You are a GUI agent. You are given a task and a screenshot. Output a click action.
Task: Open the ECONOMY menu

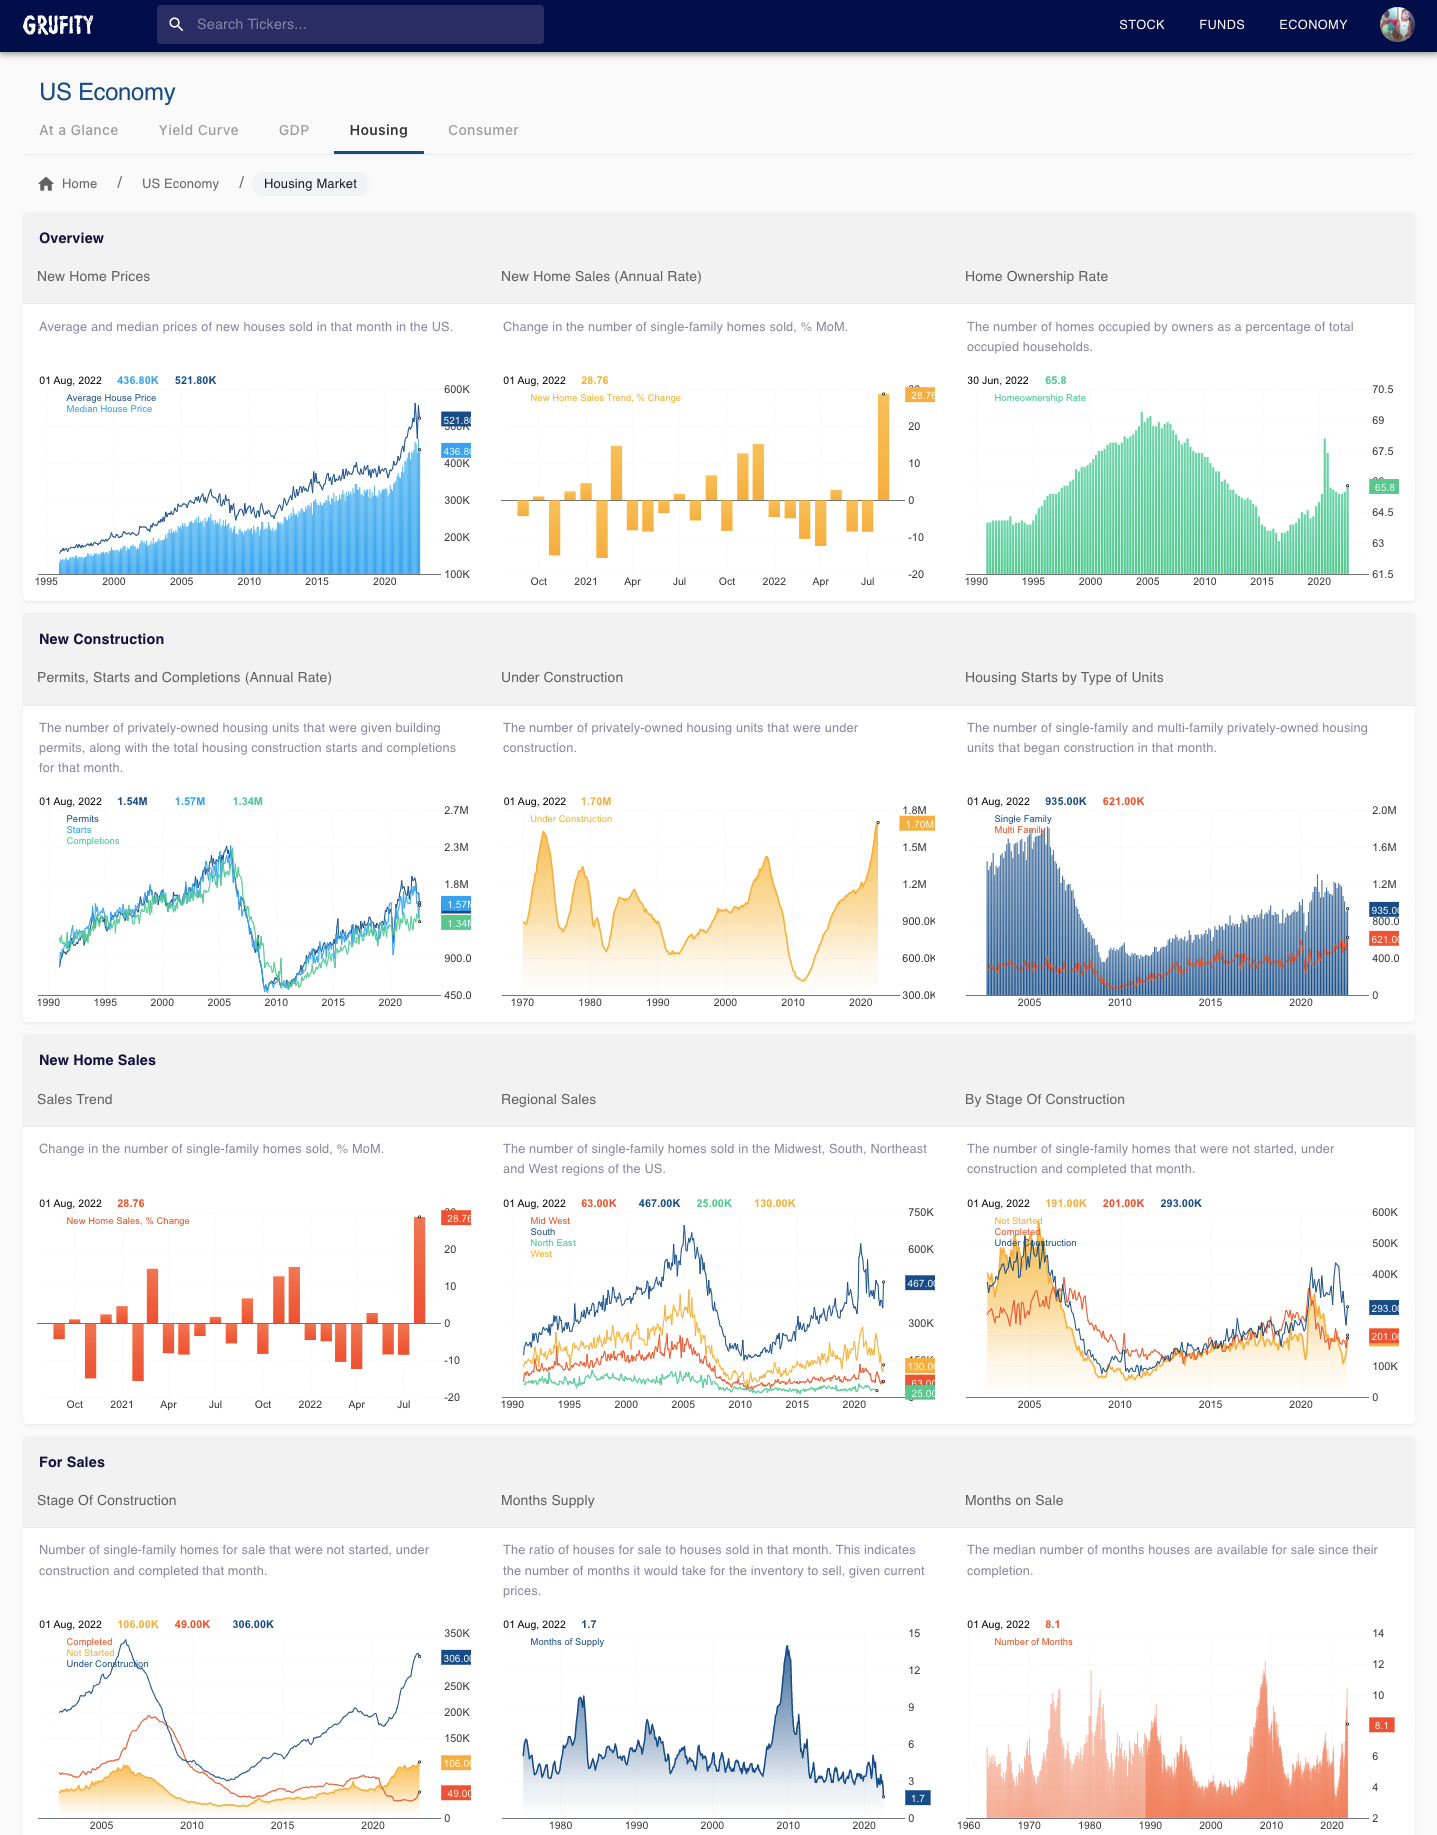(1312, 24)
